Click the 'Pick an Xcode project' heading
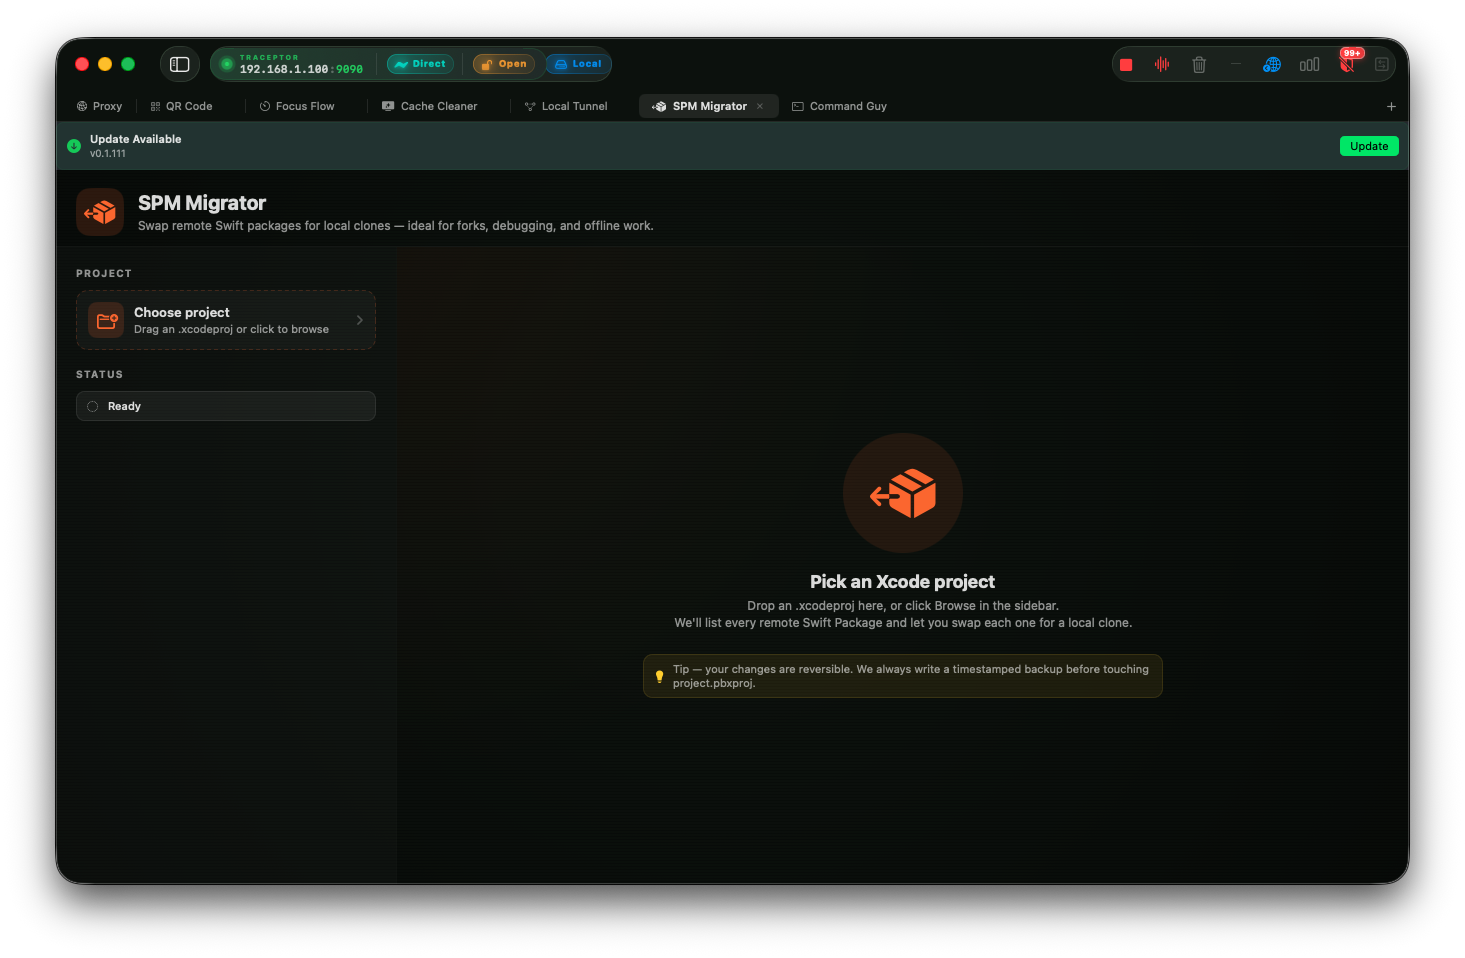 (902, 582)
